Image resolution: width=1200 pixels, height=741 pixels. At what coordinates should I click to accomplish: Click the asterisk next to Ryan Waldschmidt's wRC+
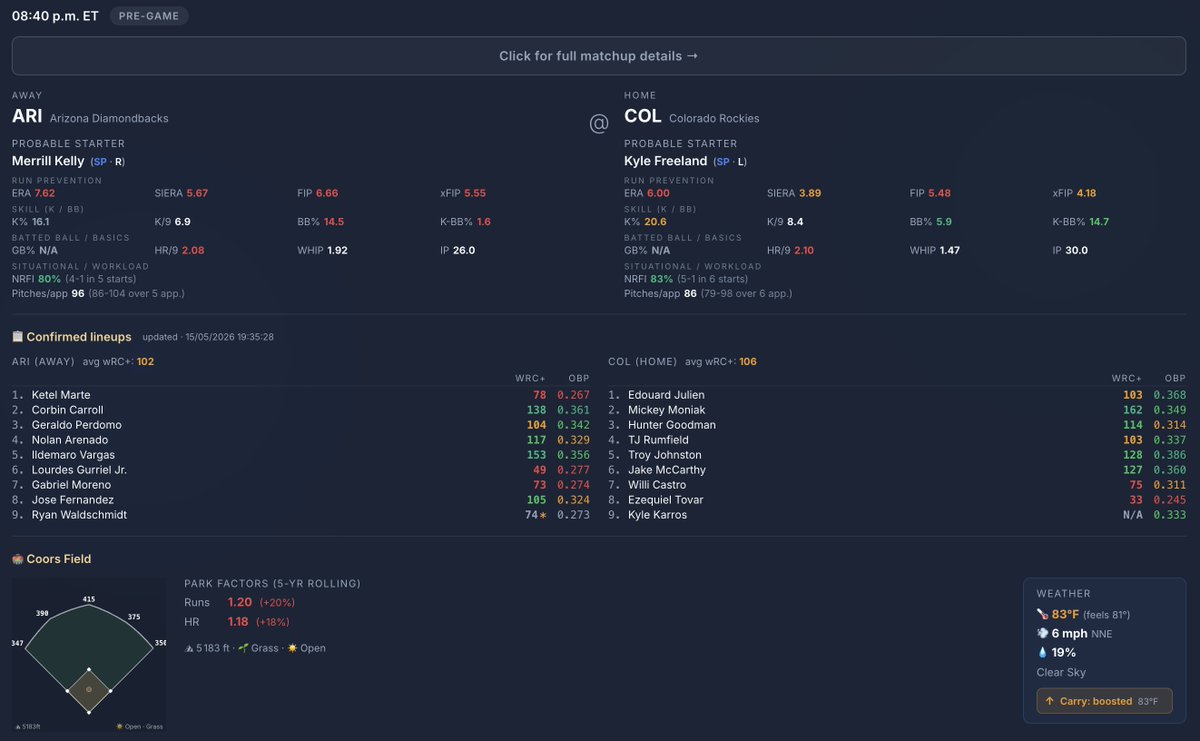[543, 515]
